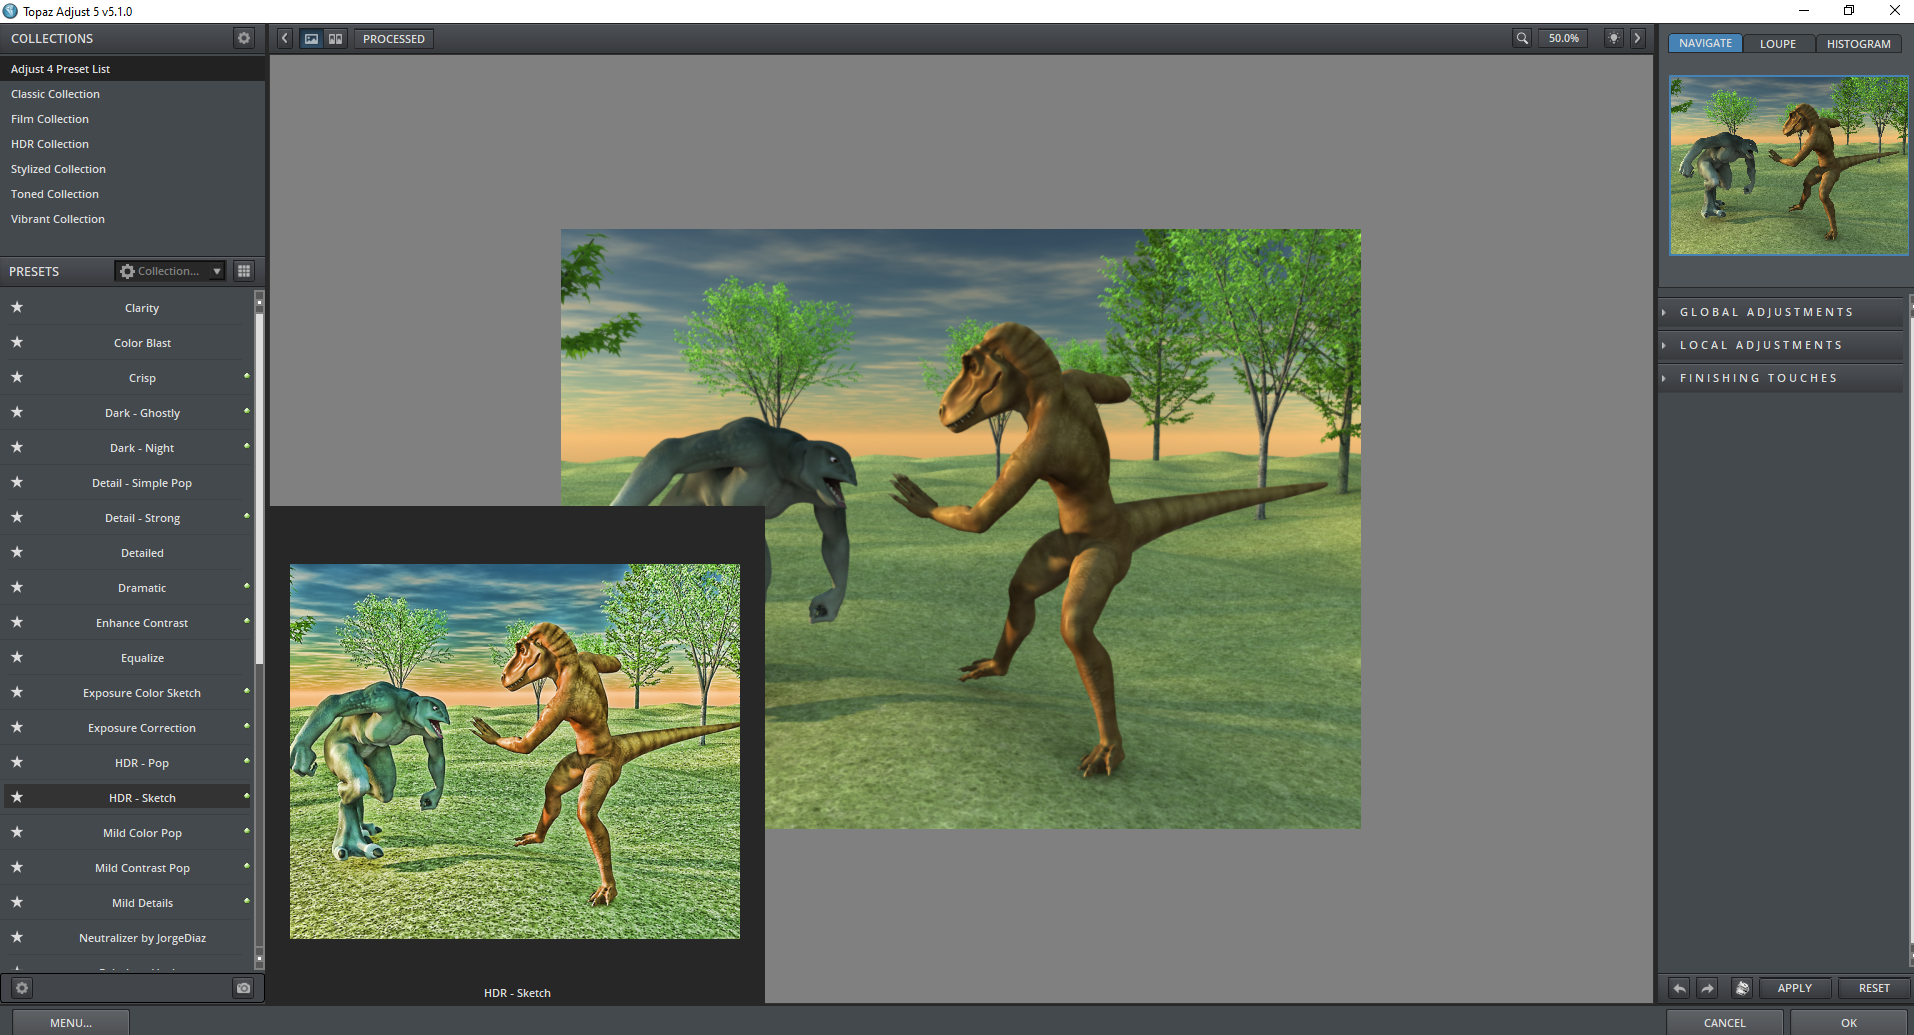Select the Detail - Strong preset

pyautogui.click(x=142, y=518)
